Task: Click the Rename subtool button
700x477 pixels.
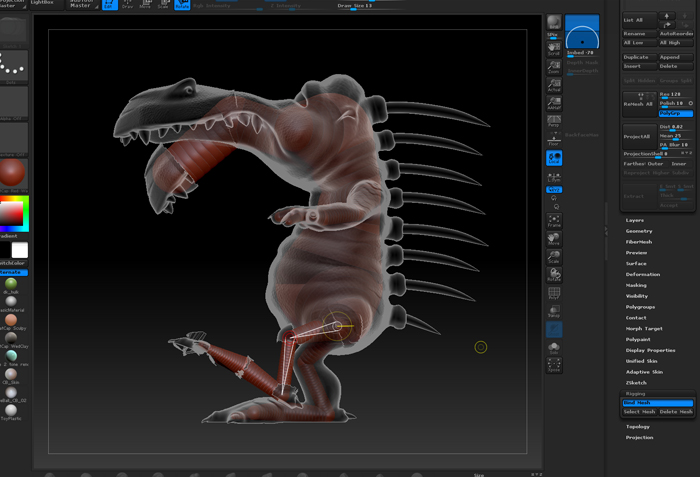Action: [639, 33]
